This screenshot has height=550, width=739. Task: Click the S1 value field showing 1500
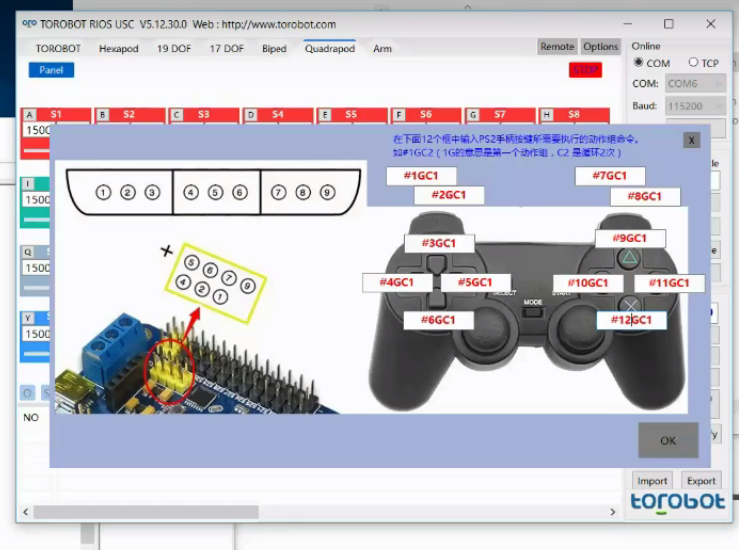click(x=37, y=130)
